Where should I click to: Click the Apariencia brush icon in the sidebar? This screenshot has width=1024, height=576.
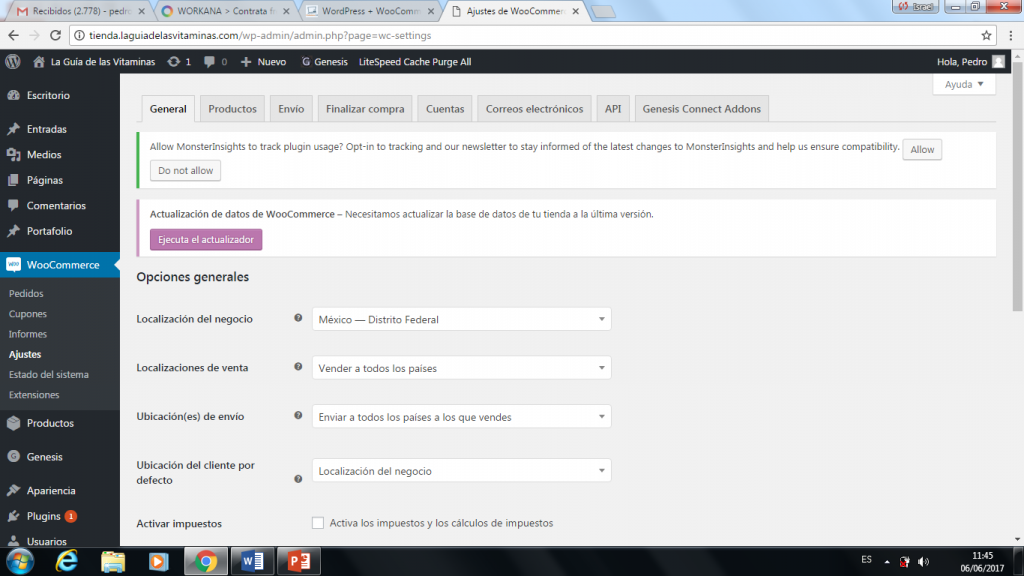pos(14,490)
